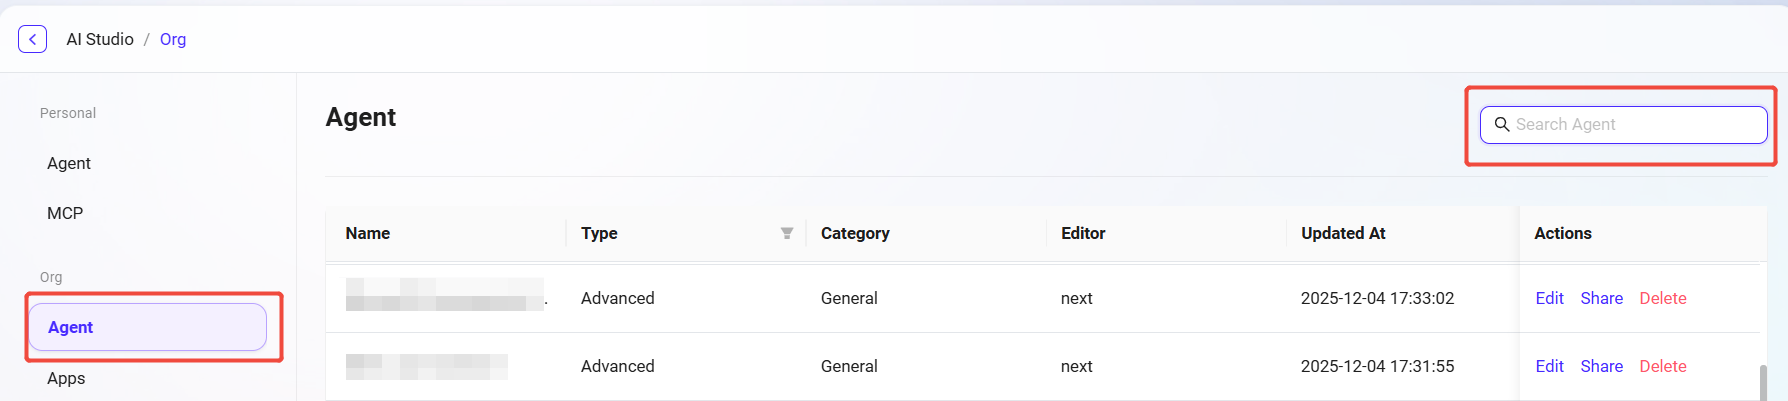Image resolution: width=1788 pixels, height=401 pixels.
Task: Open the first agent's blurred name
Action: pos(445,295)
